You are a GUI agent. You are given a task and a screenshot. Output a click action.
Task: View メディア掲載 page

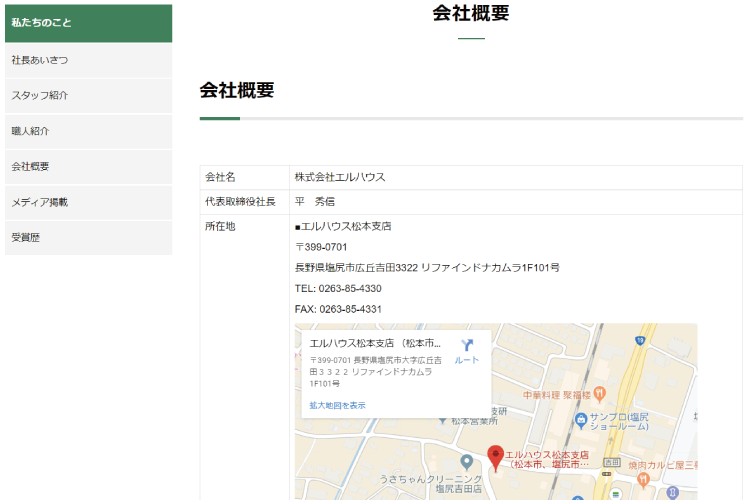coord(88,202)
